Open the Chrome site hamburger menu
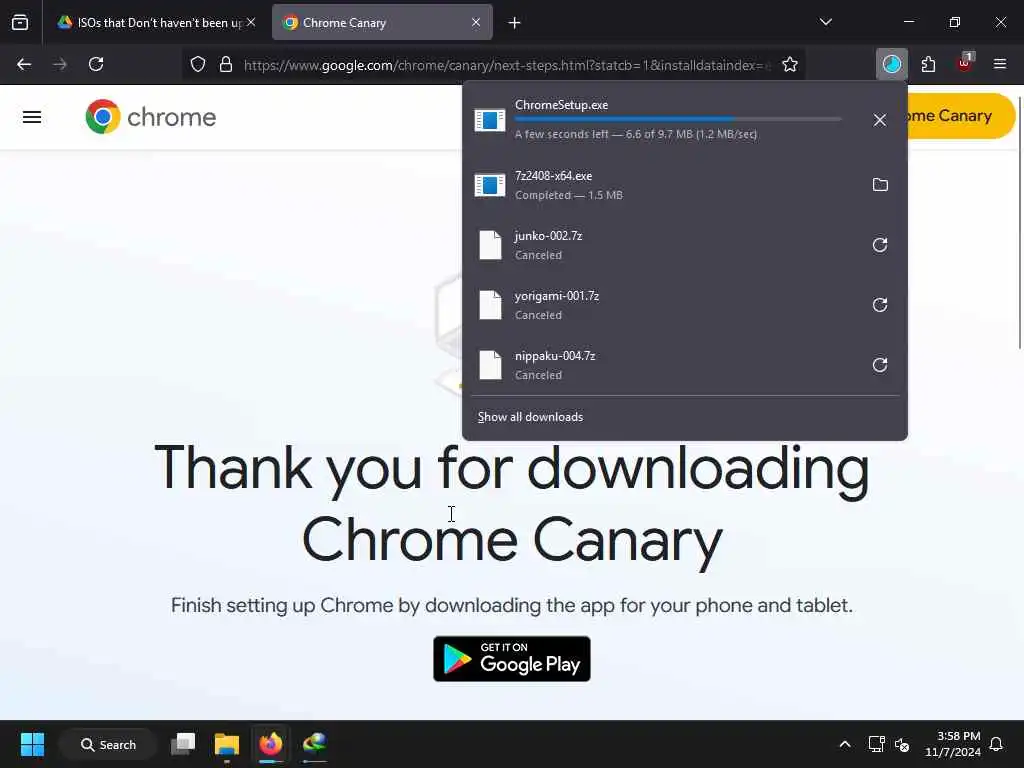The height and width of the screenshot is (768, 1024). tap(32, 117)
